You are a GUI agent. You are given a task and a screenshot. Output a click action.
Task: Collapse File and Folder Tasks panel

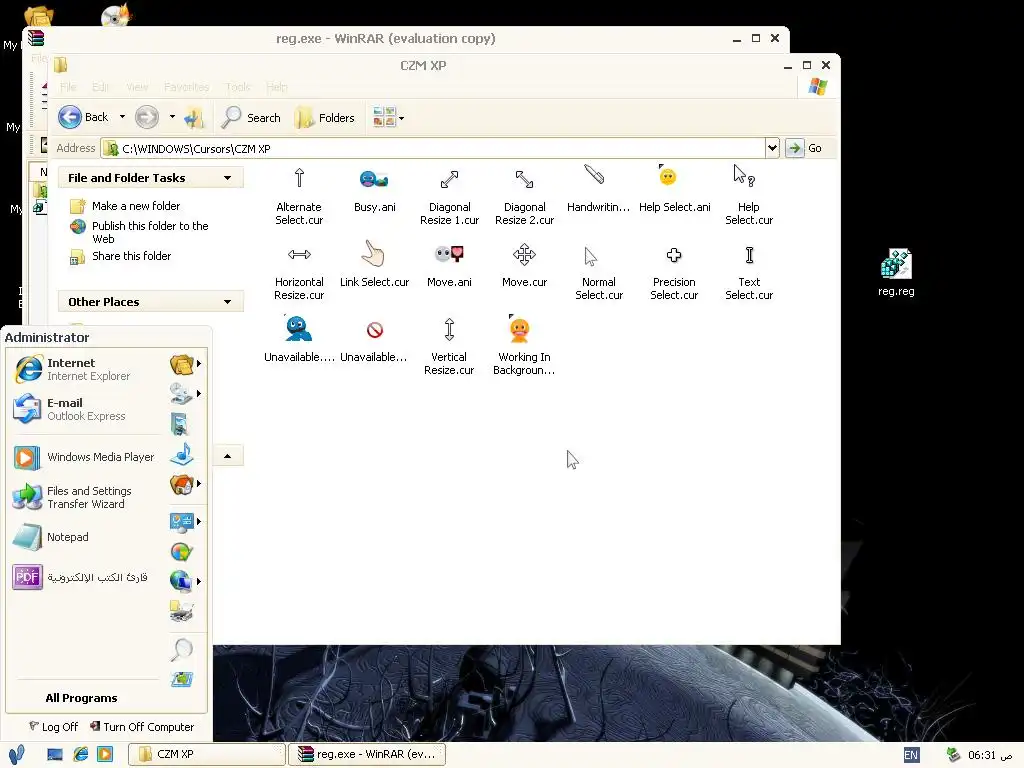pos(227,178)
